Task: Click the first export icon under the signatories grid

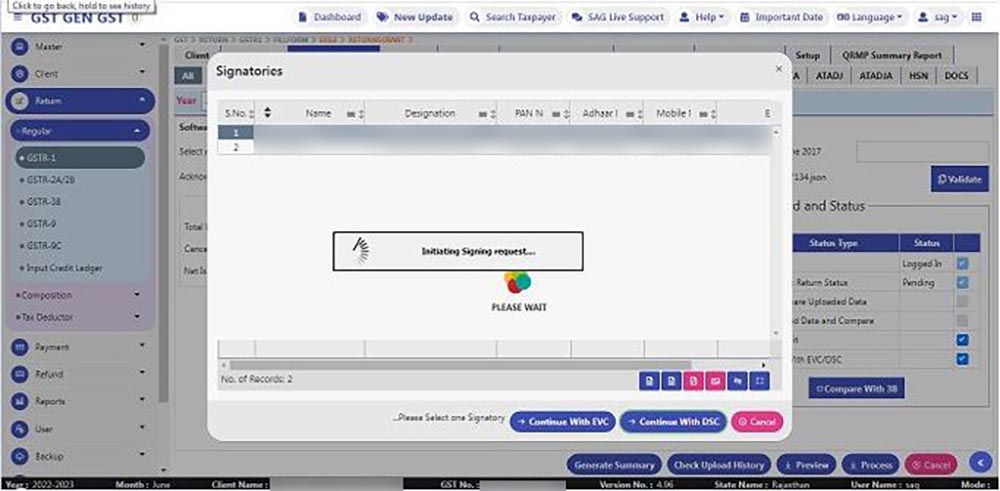Action: [x=649, y=380]
